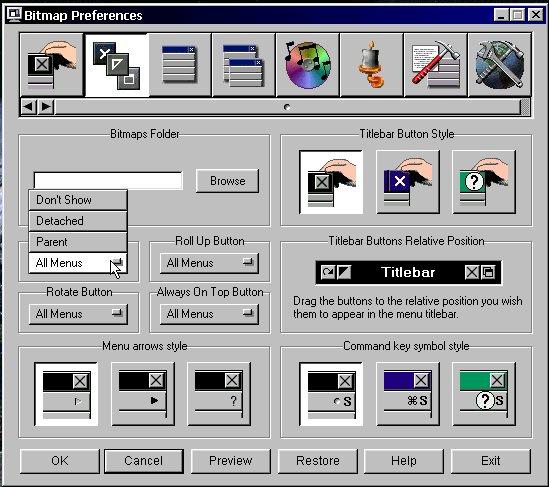Open the Rotate Button dropdown
This screenshot has width=549, height=487.
tap(78, 314)
